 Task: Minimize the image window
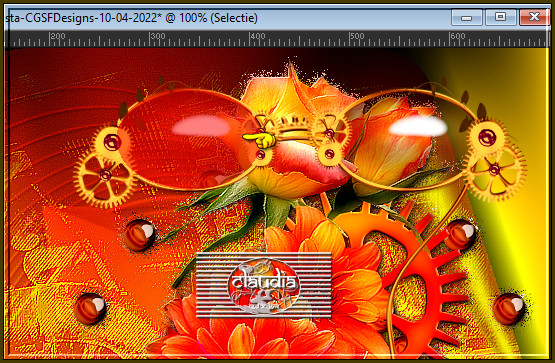[x=467, y=18]
